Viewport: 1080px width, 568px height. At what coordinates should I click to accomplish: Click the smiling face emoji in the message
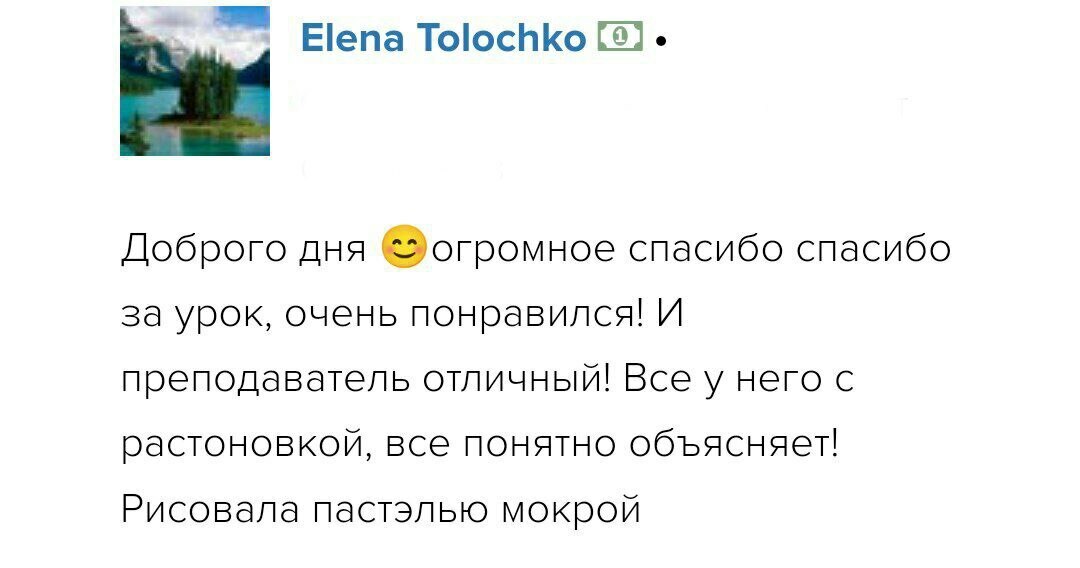pyautogui.click(x=404, y=247)
